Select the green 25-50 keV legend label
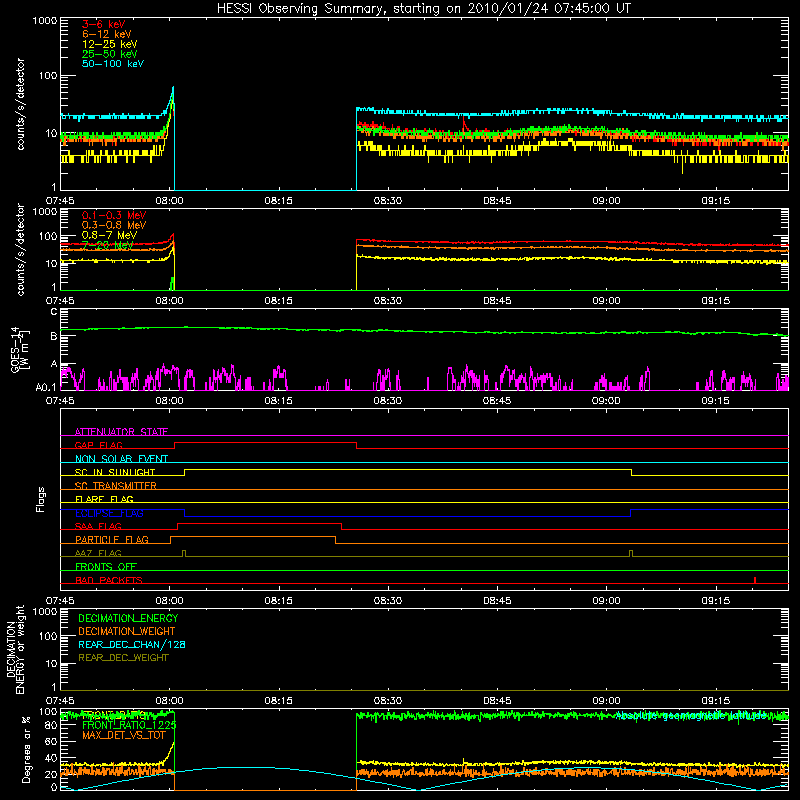 click(110, 54)
